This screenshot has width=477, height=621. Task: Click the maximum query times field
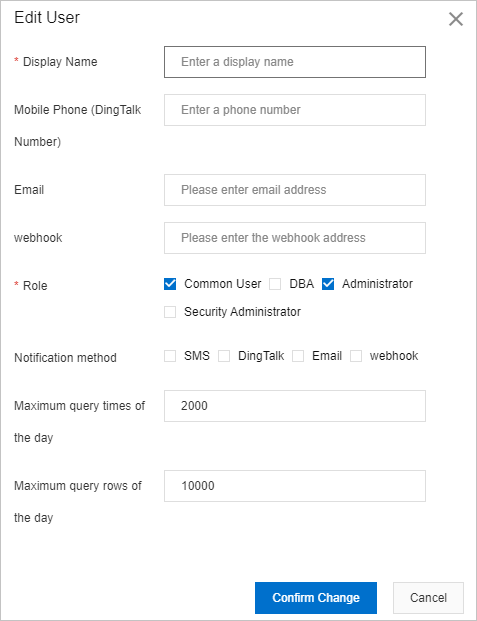(x=295, y=406)
